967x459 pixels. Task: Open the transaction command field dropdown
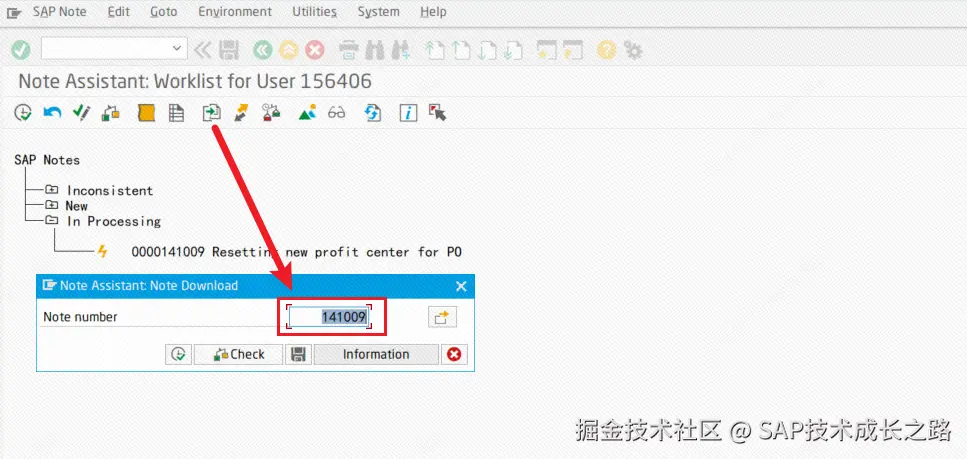[177, 48]
